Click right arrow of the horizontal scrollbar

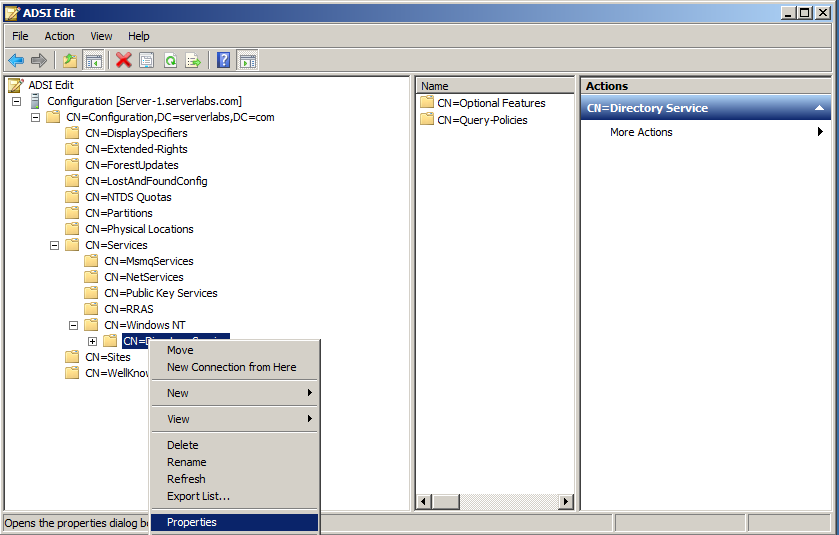pyautogui.click(x=566, y=501)
